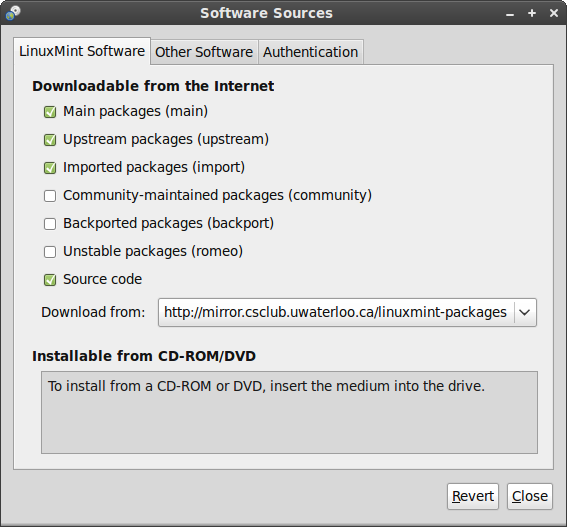Minimize the Software Sources window
The image size is (567, 527).
point(510,14)
